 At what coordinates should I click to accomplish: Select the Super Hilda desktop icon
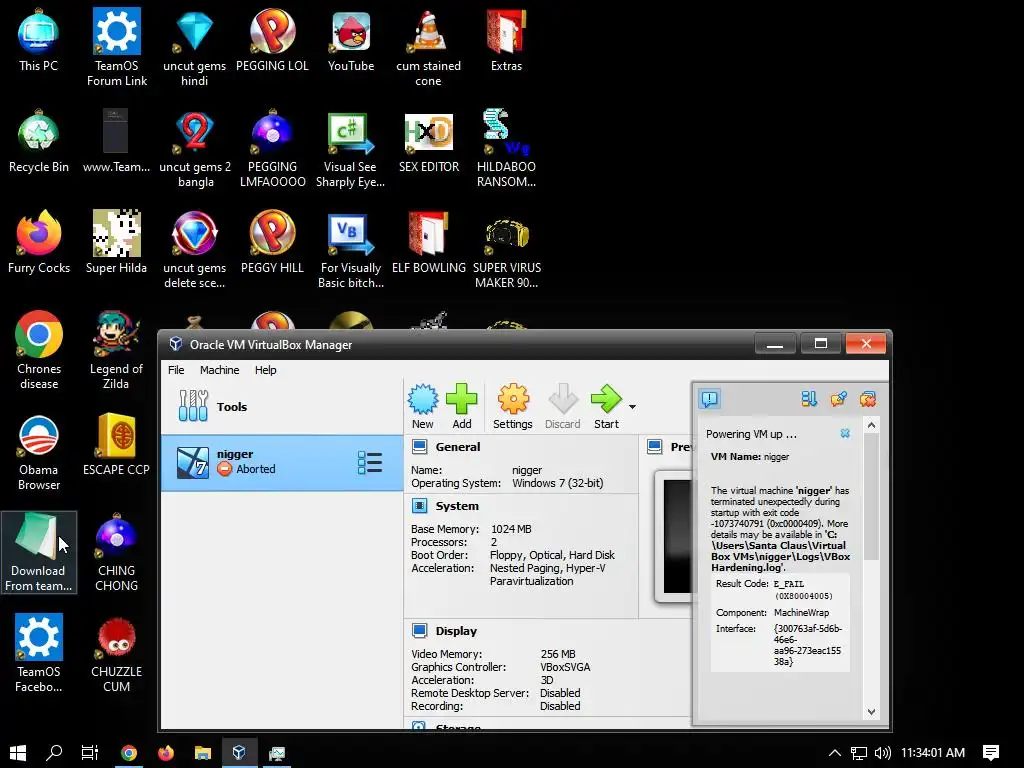[116, 243]
